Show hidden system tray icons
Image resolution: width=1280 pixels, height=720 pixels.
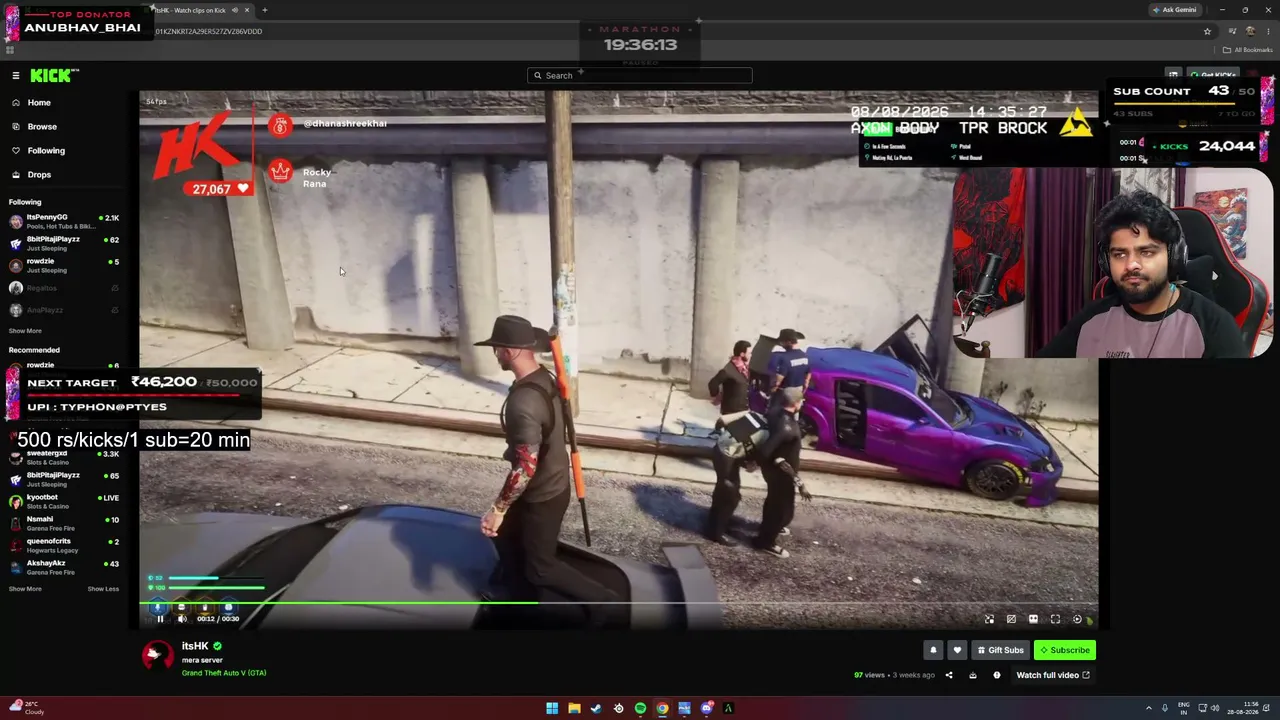(x=1149, y=709)
